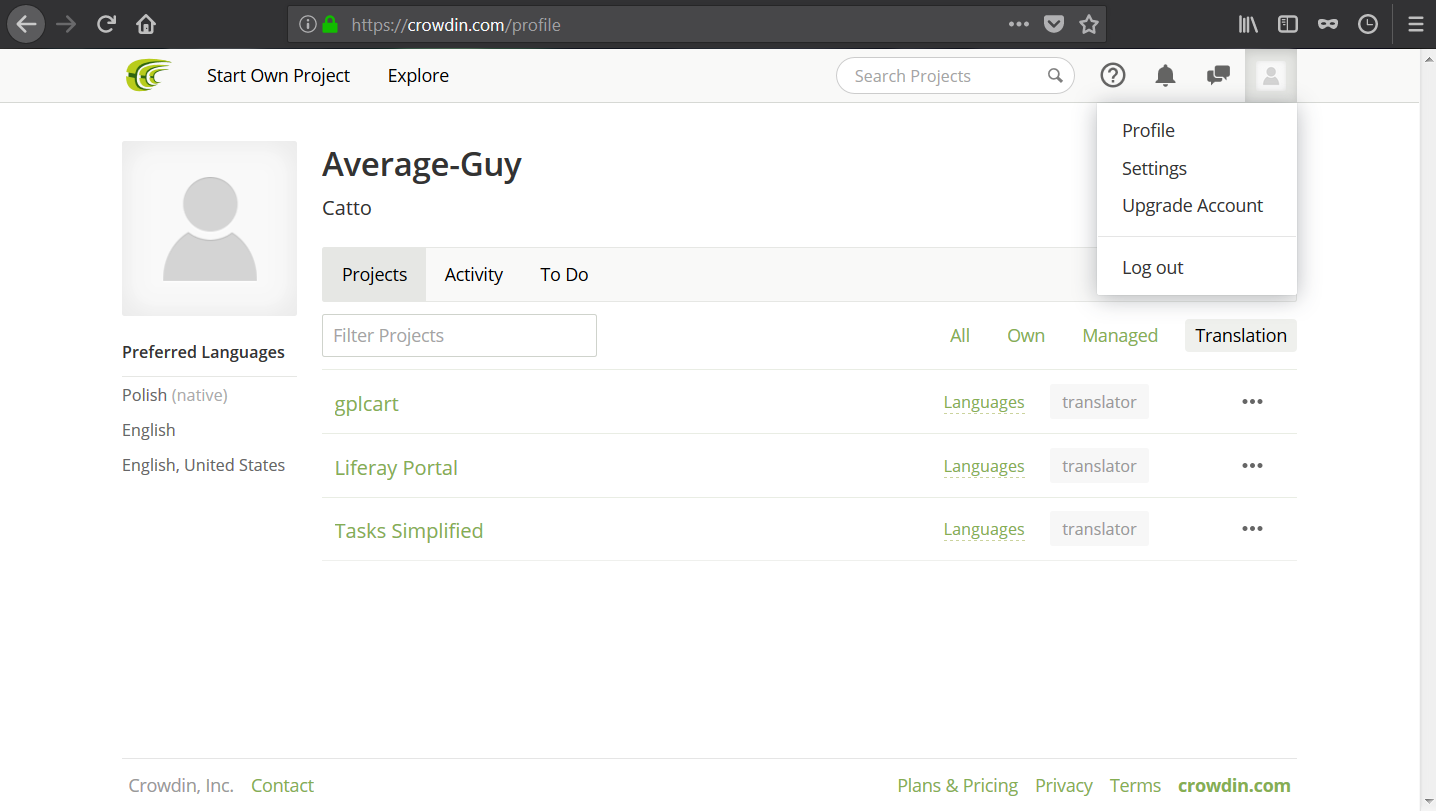Image resolution: width=1436 pixels, height=811 pixels.
Task: Open site information icon in address bar
Action: (308, 24)
